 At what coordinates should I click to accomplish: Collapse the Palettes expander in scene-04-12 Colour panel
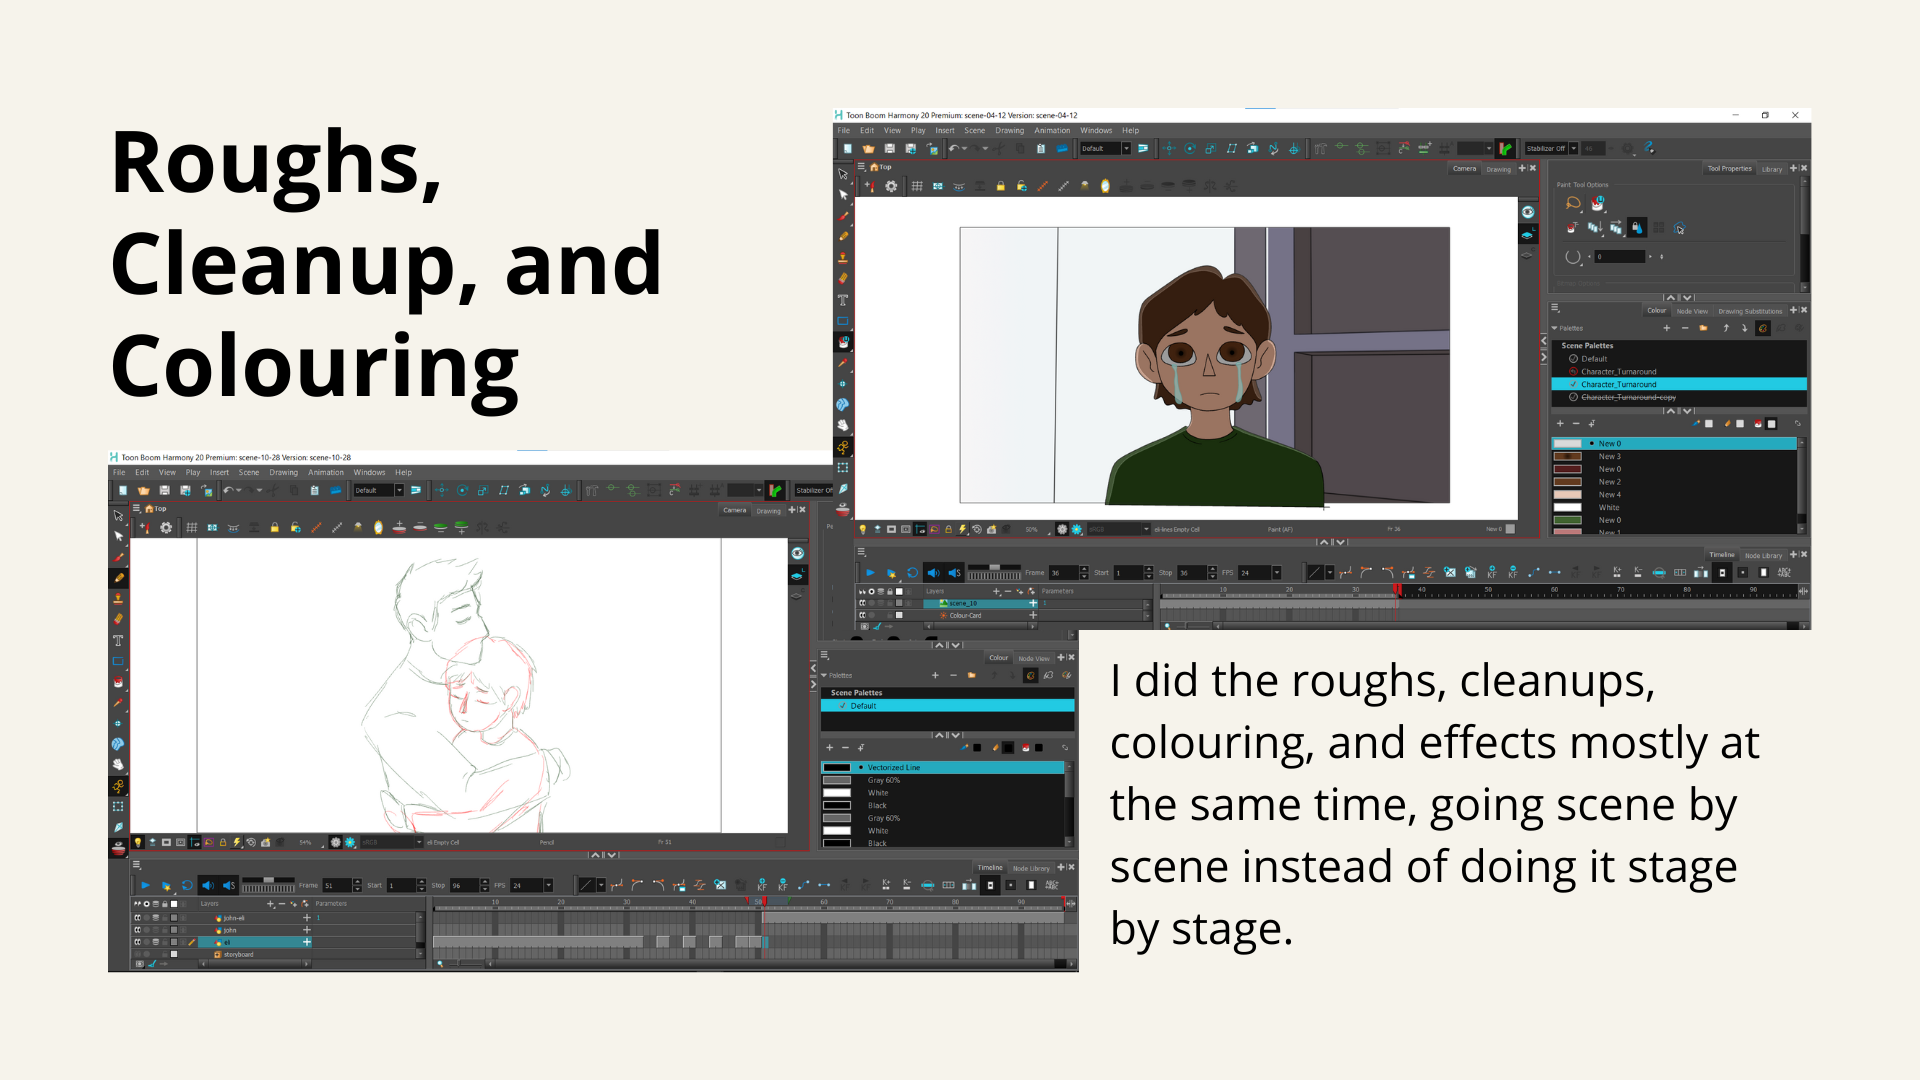[x=1554, y=328]
